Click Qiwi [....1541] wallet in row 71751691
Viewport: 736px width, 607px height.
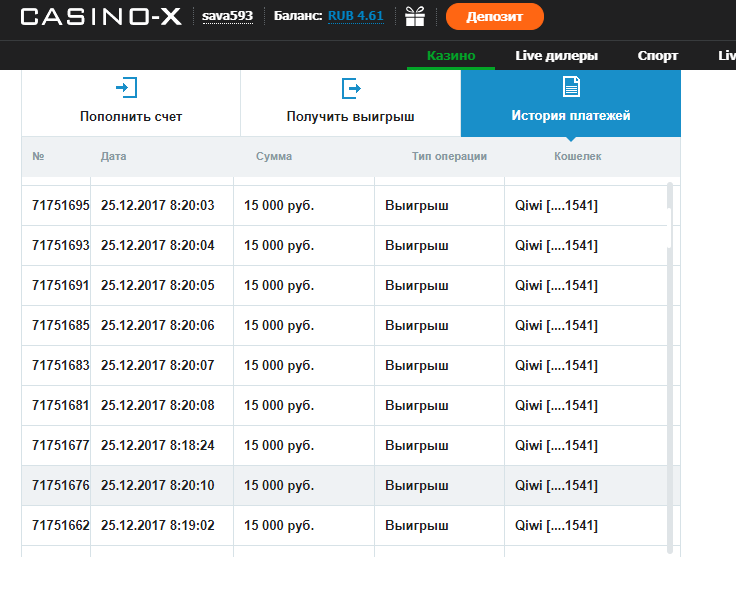click(556, 285)
